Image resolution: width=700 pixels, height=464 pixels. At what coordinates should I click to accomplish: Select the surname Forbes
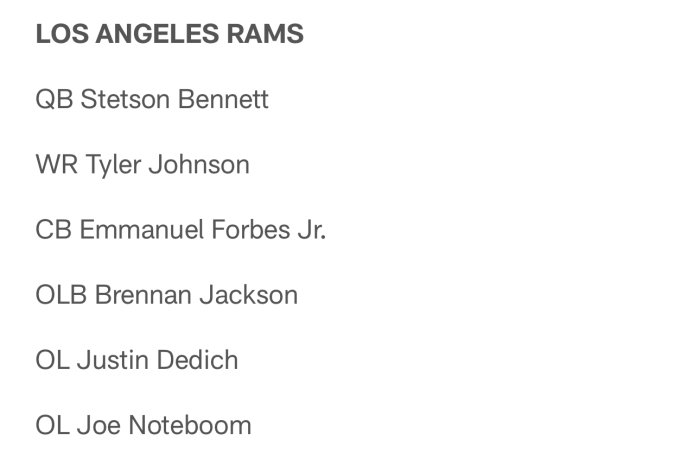point(251,230)
